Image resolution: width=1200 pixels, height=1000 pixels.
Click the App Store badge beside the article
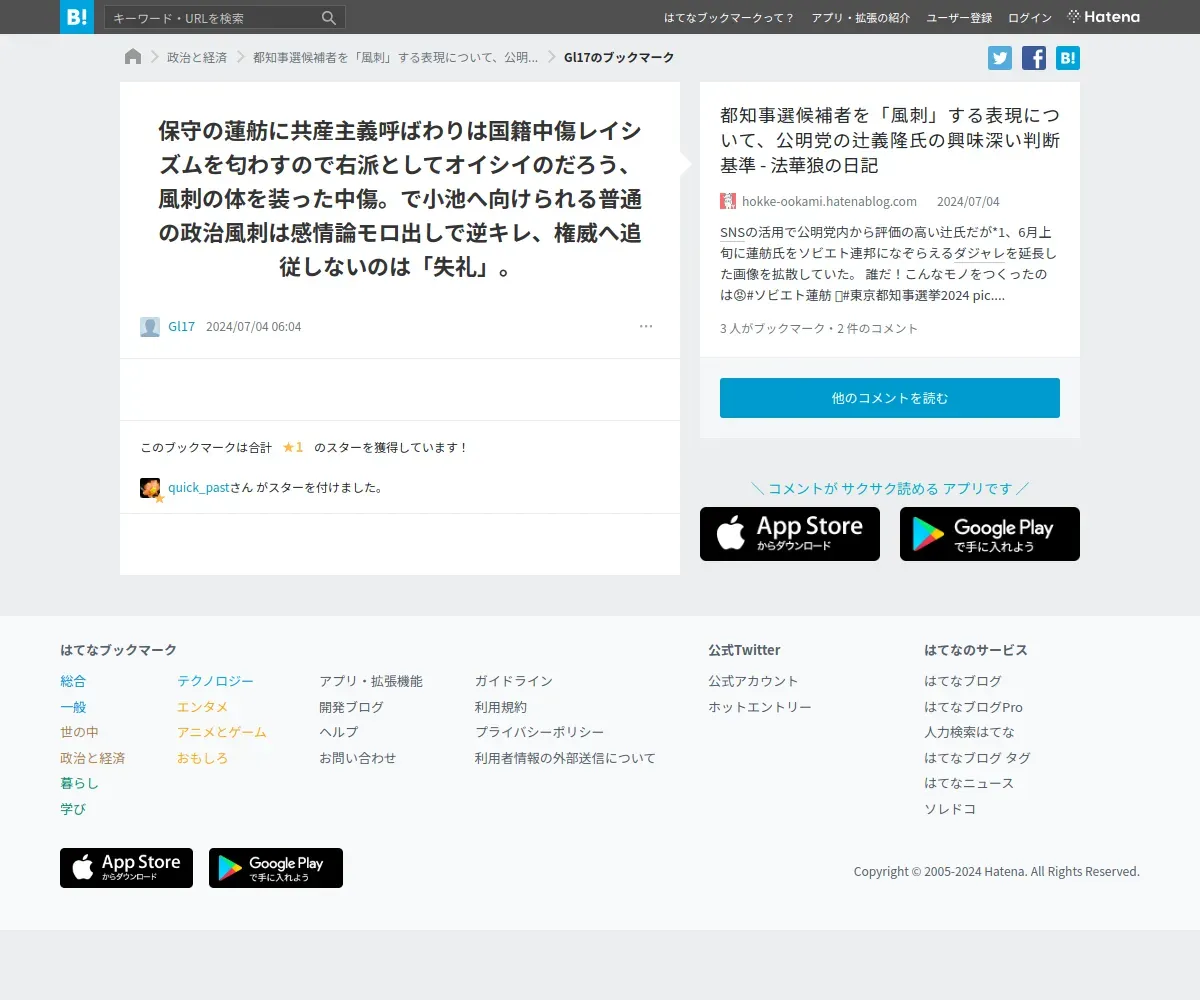point(790,534)
